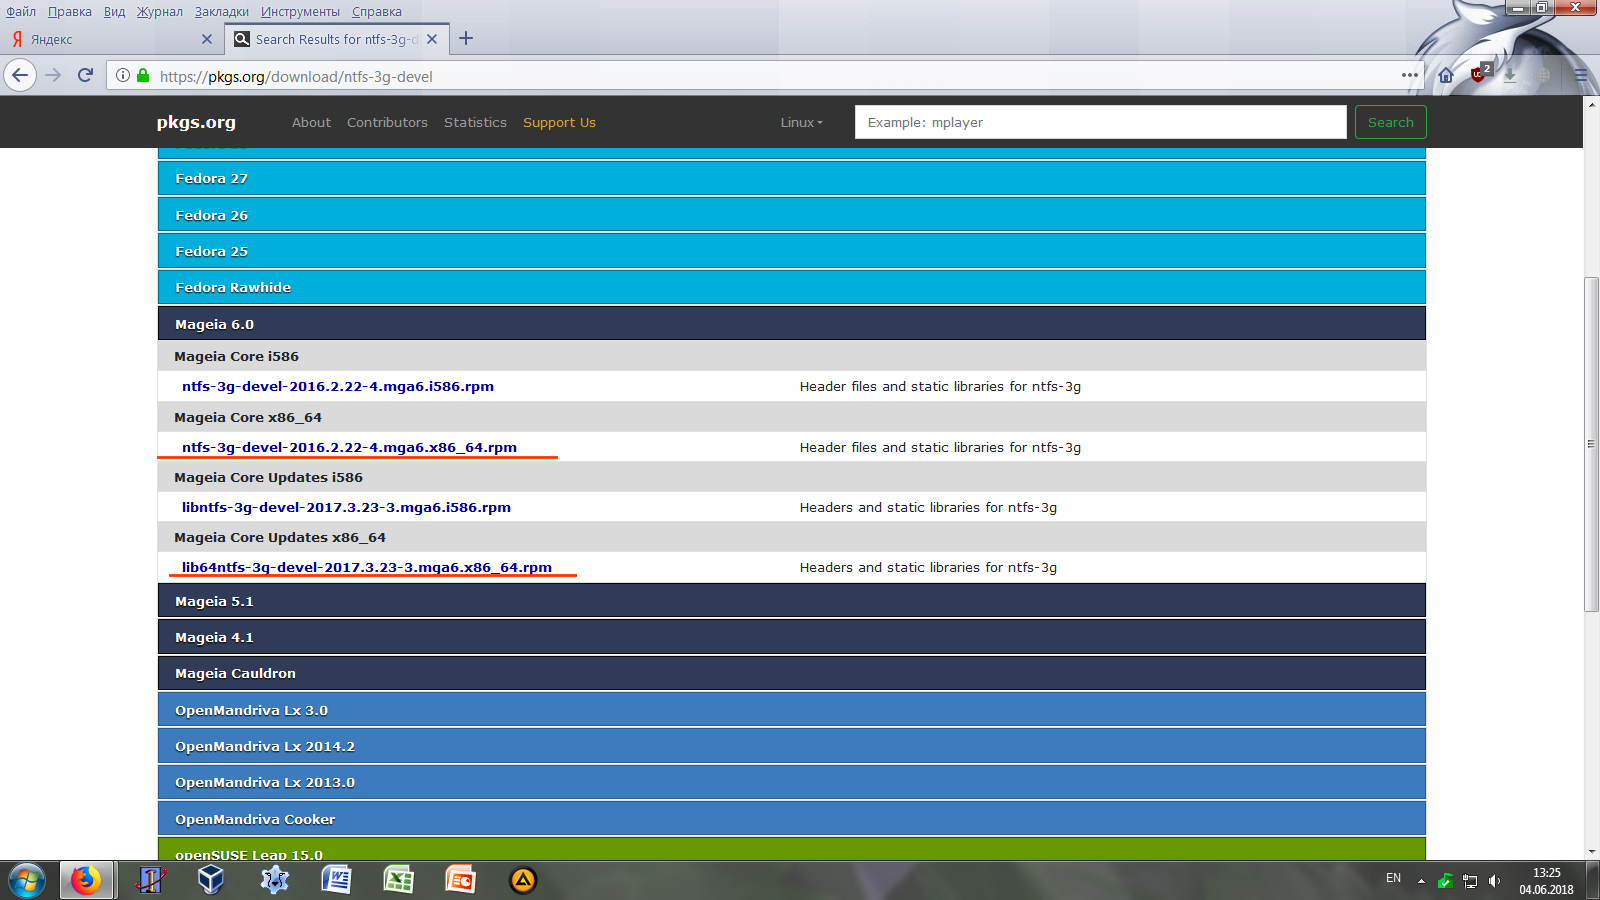Expand the Mageia Cauldron section
Viewport: 1600px width, 900px height.
click(x=791, y=673)
